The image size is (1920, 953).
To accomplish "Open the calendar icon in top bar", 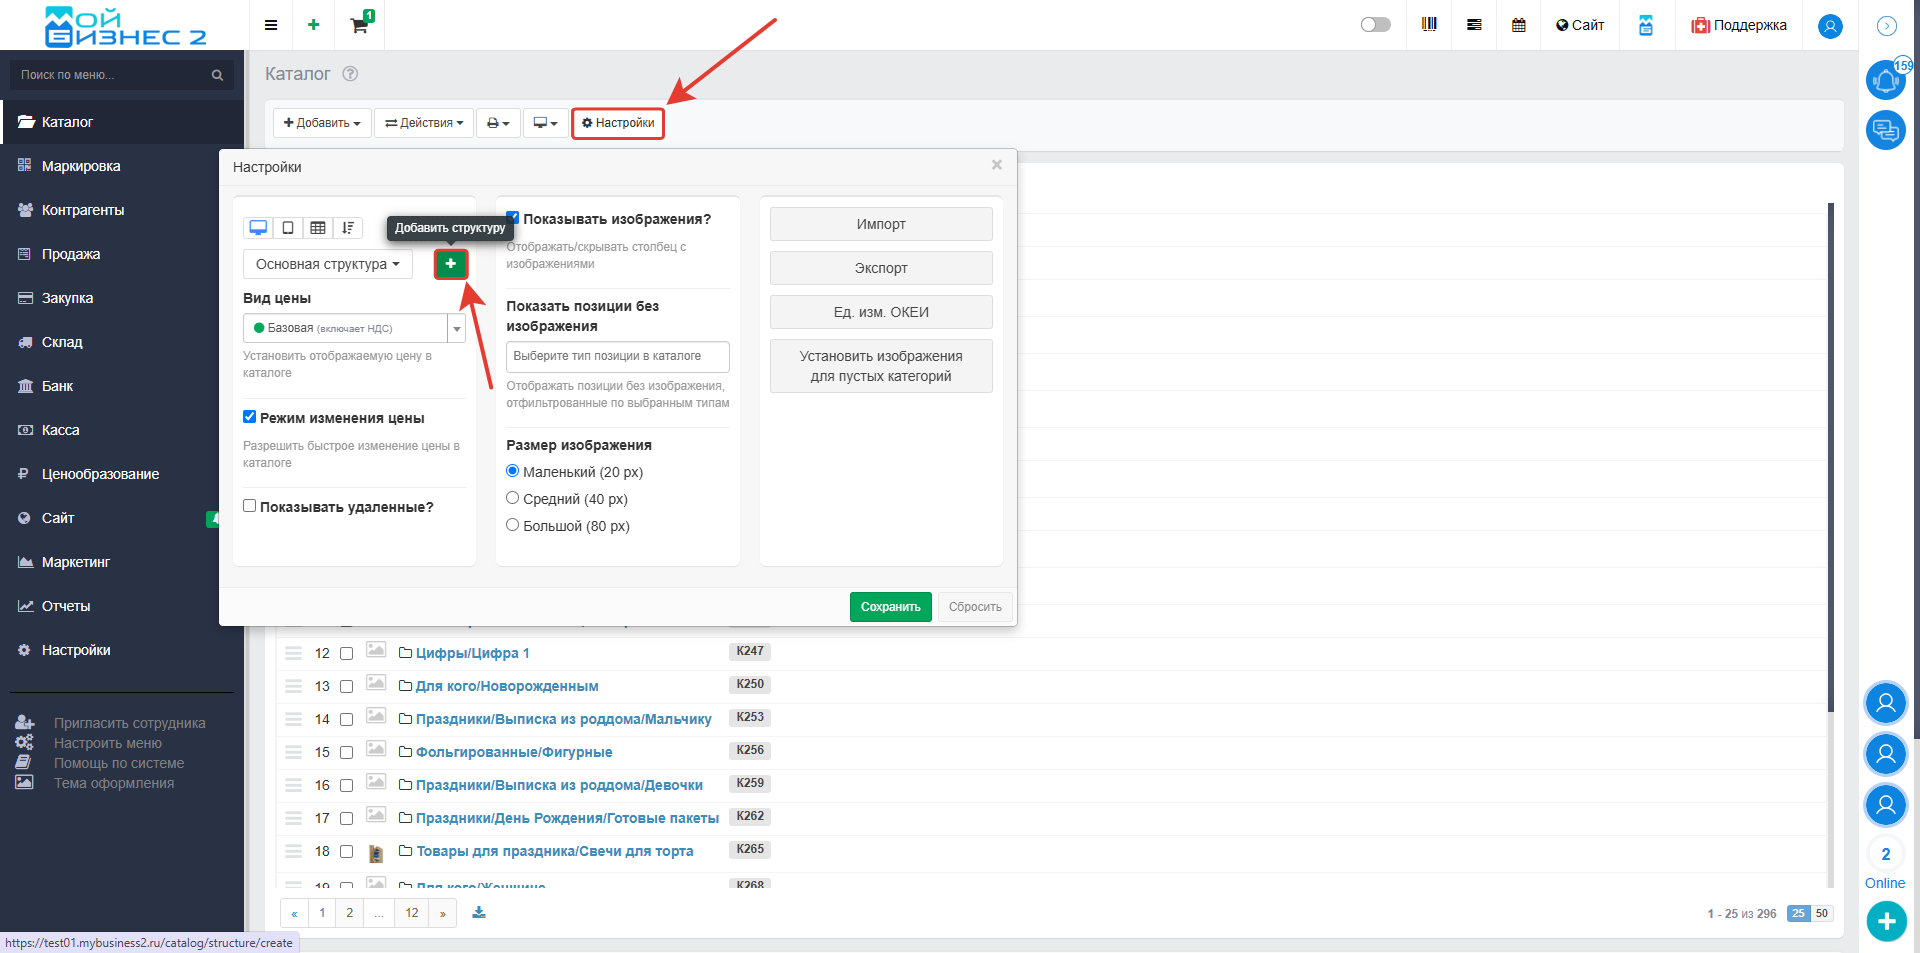I will [x=1518, y=25].
